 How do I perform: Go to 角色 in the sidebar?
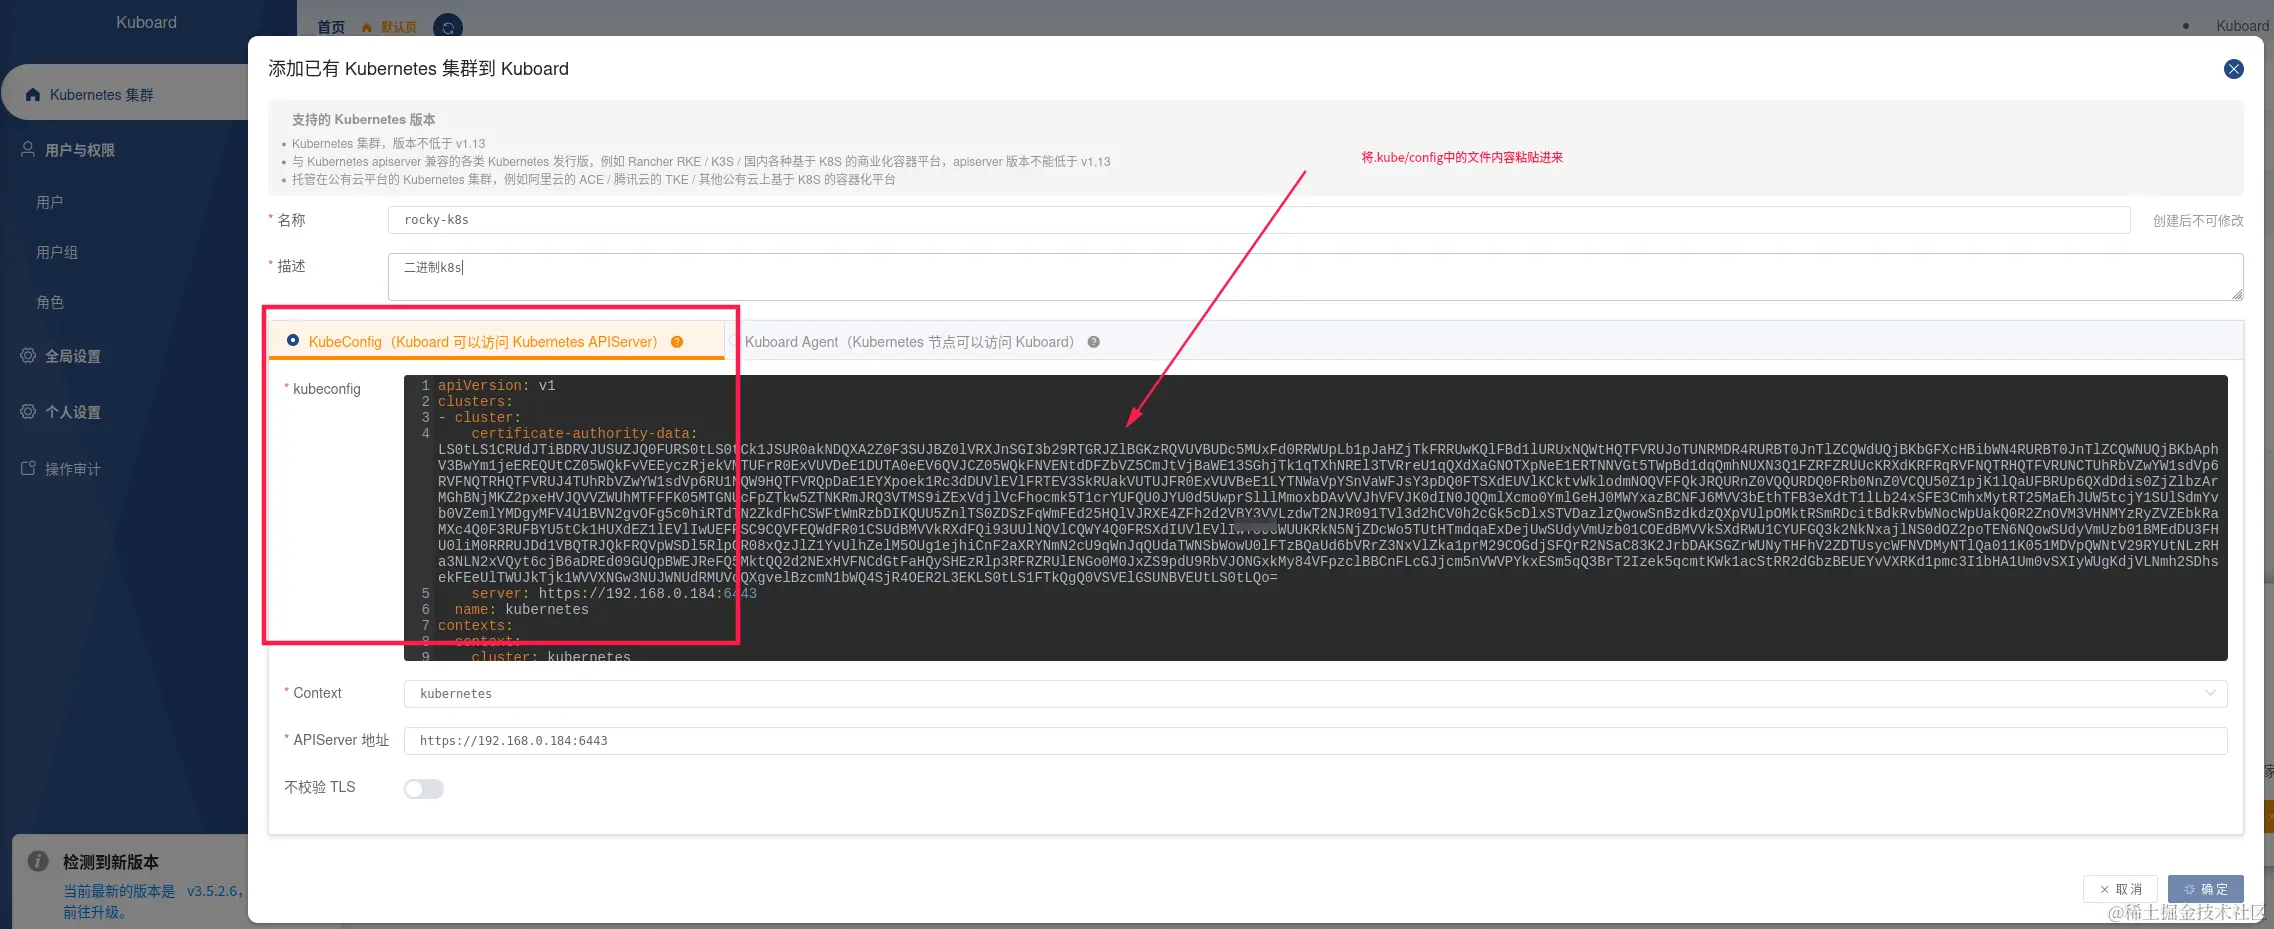point(50,303)
